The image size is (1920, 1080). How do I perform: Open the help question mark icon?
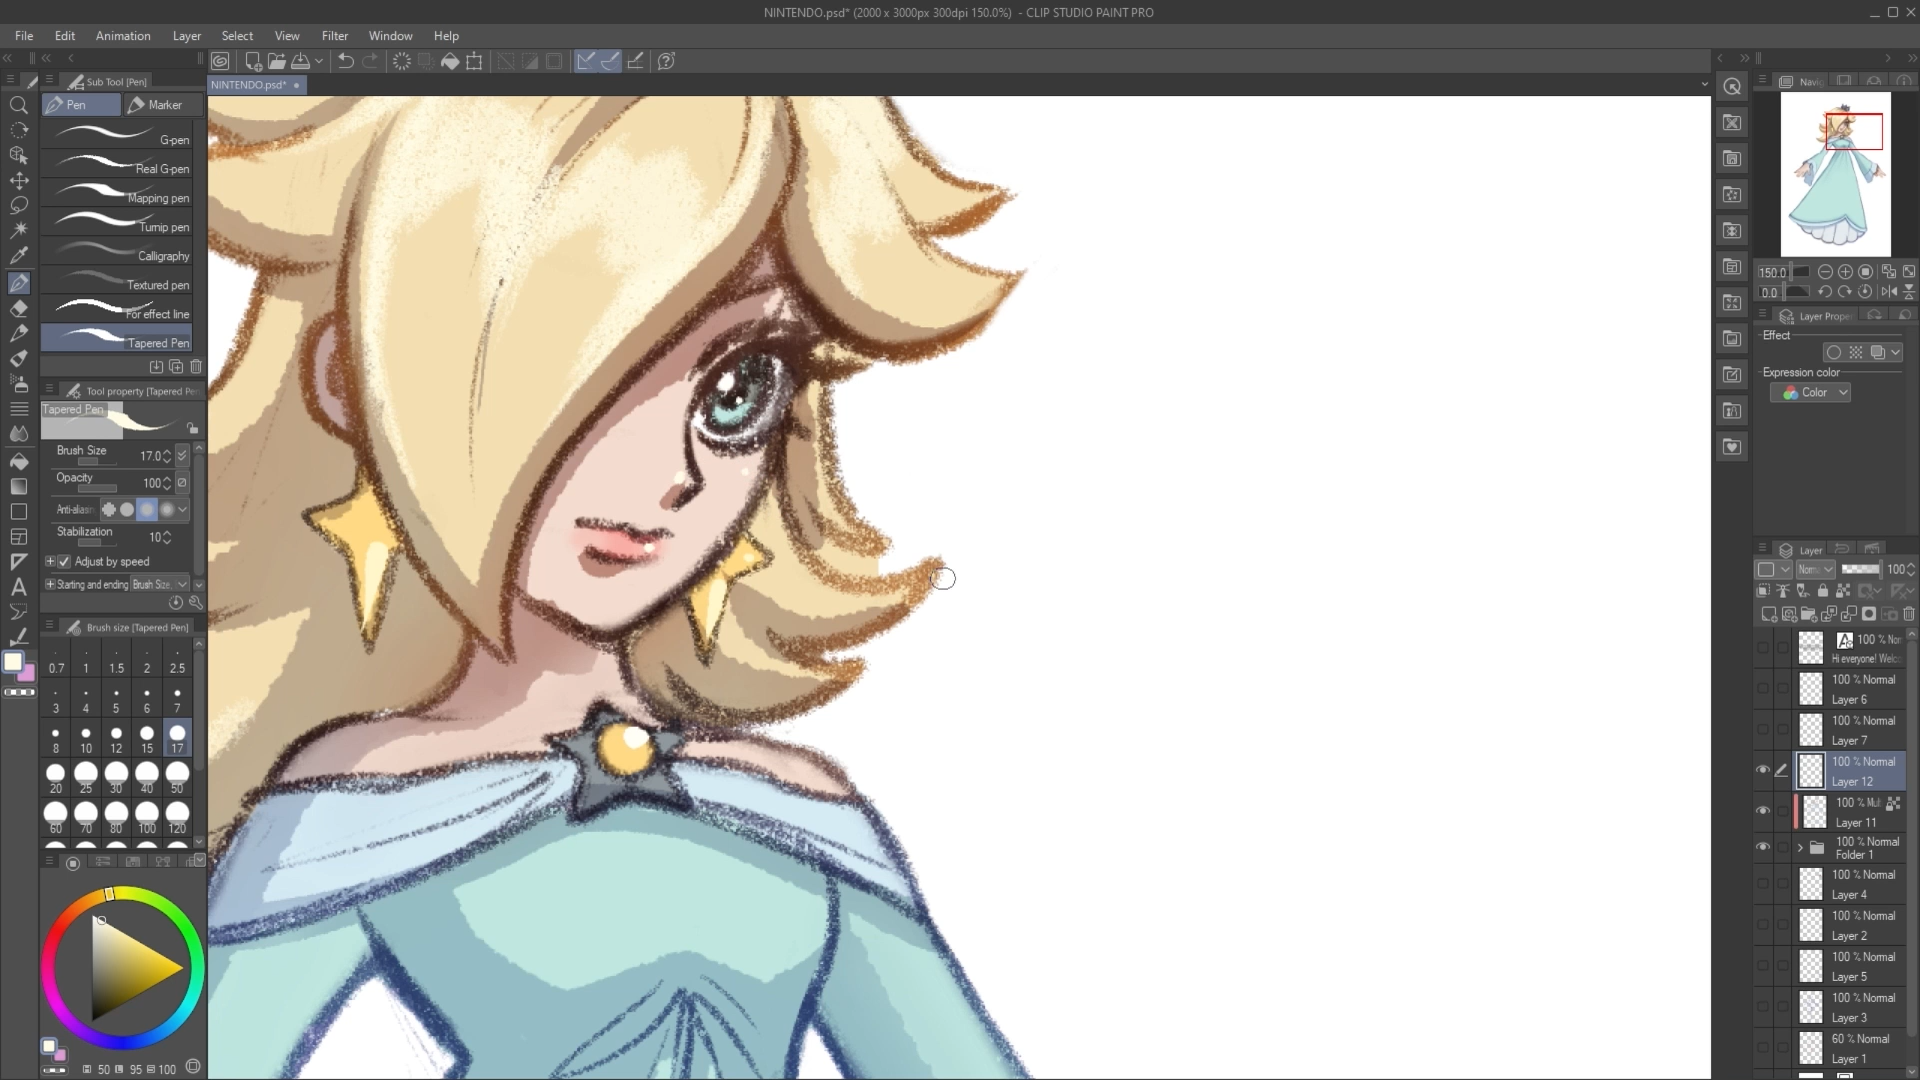tap(666, 61)
